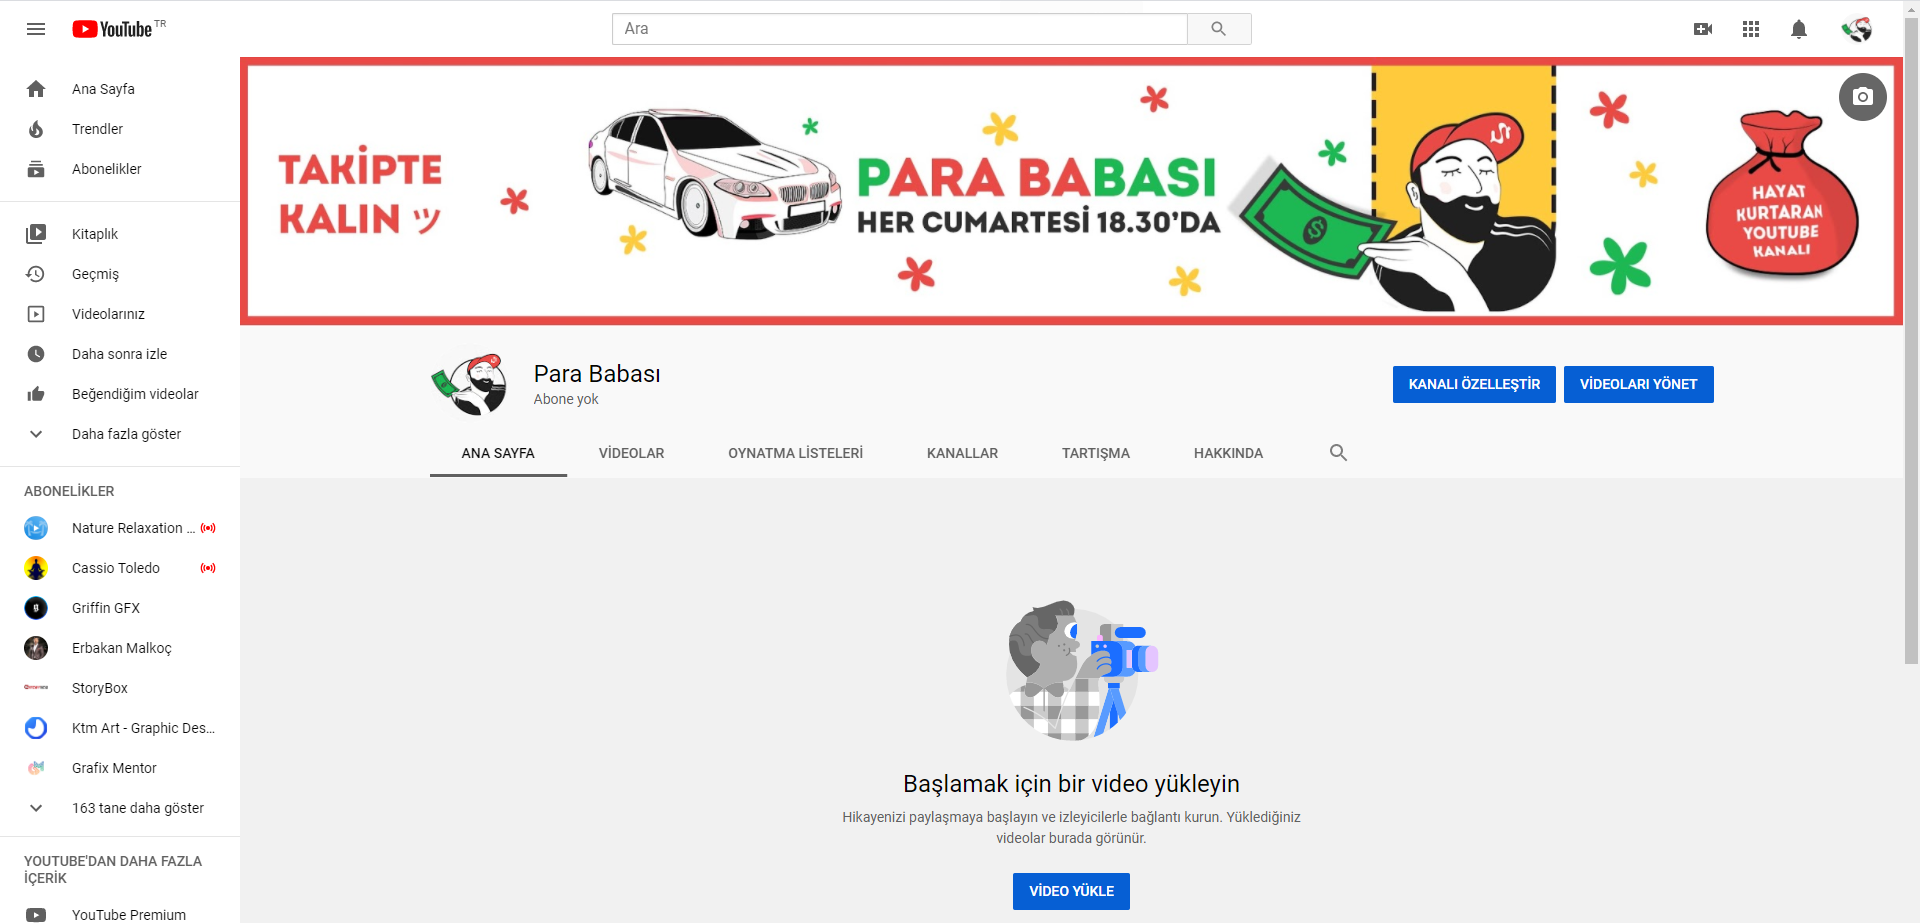The image size is (1920, 923).
Task: Click the Videolarınız play icon
Action: coord(36,314)
